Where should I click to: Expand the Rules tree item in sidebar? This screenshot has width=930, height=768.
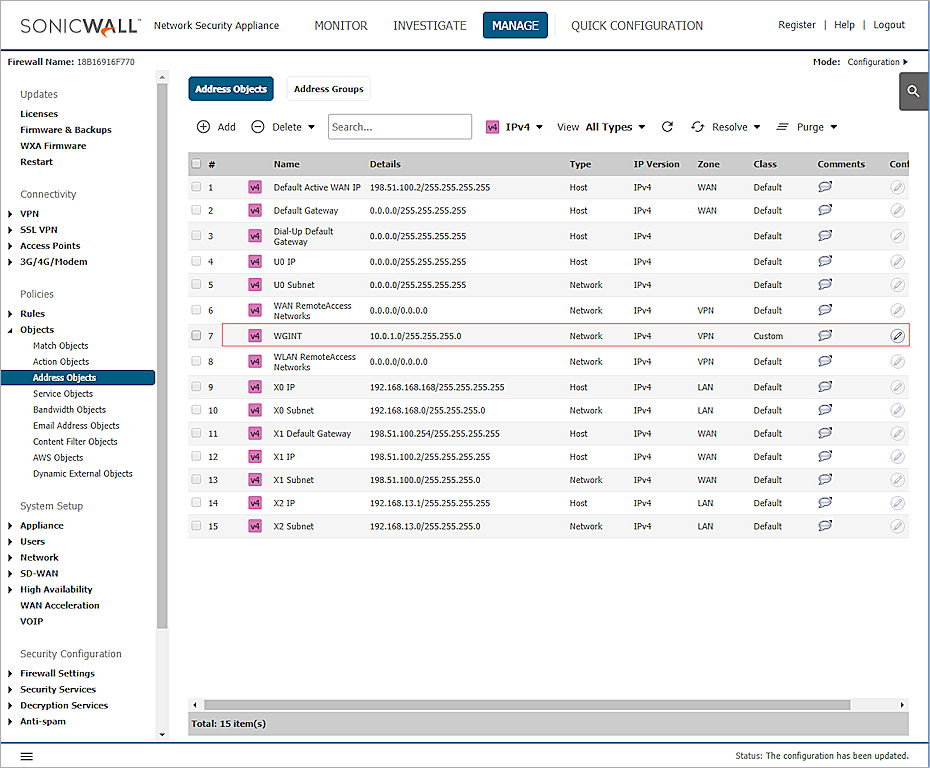pyautogui.click(x=11, y=314)
